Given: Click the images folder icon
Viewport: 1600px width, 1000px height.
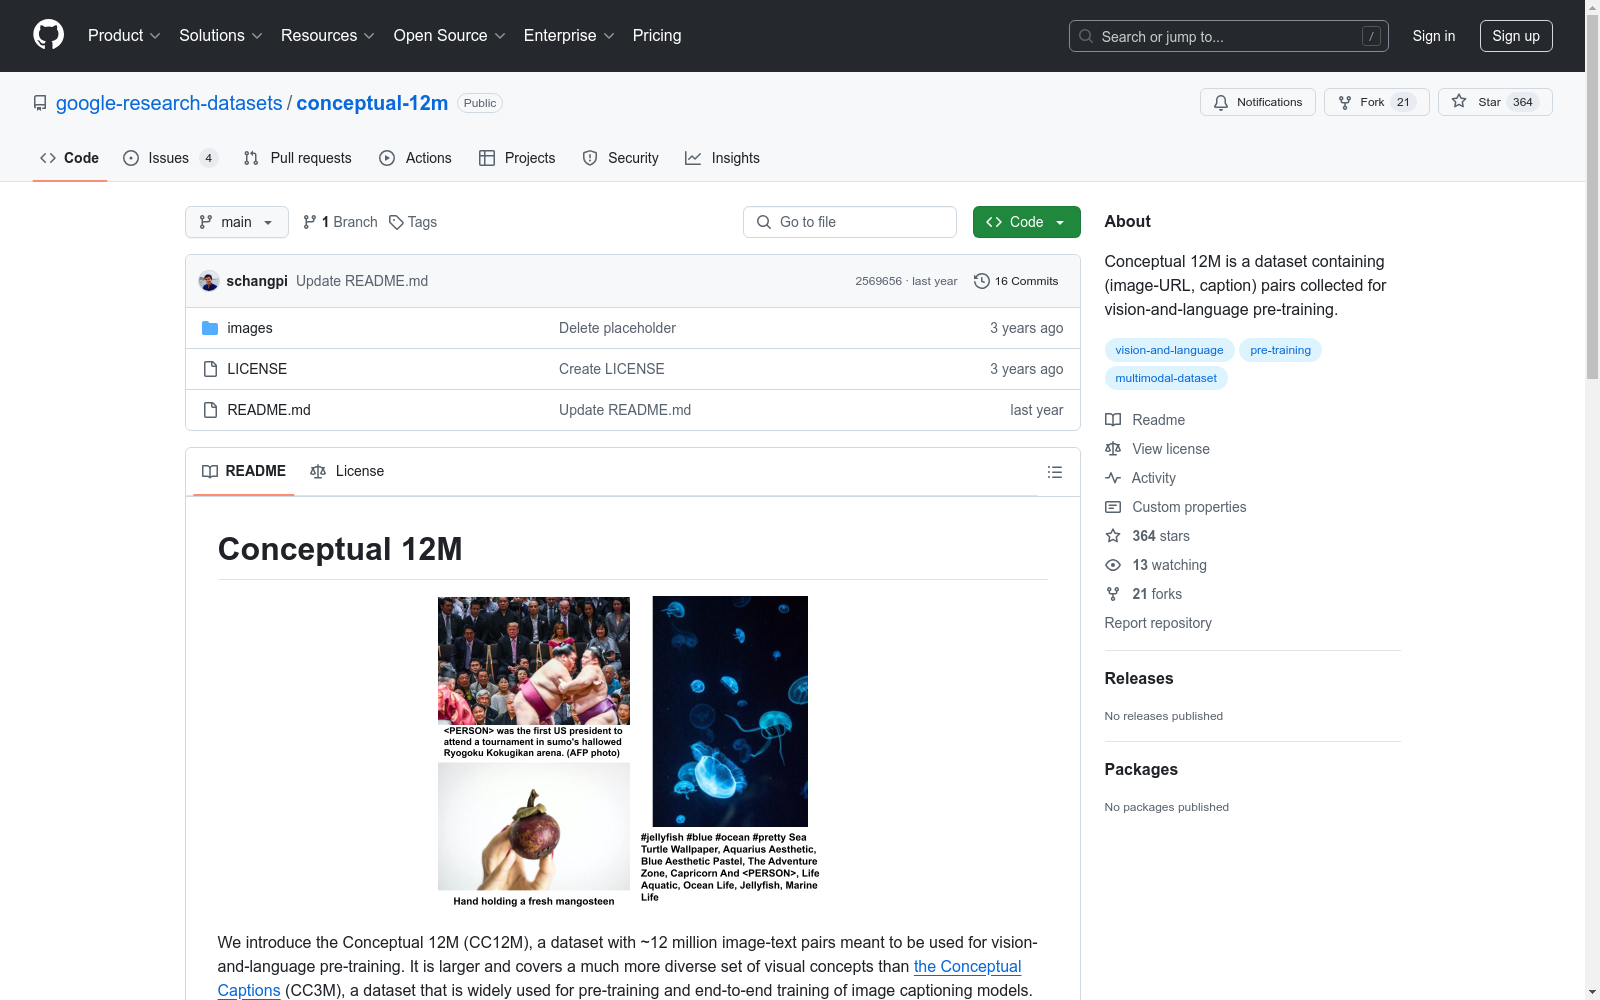Looking at the screenshot, I should click(210, 328).
